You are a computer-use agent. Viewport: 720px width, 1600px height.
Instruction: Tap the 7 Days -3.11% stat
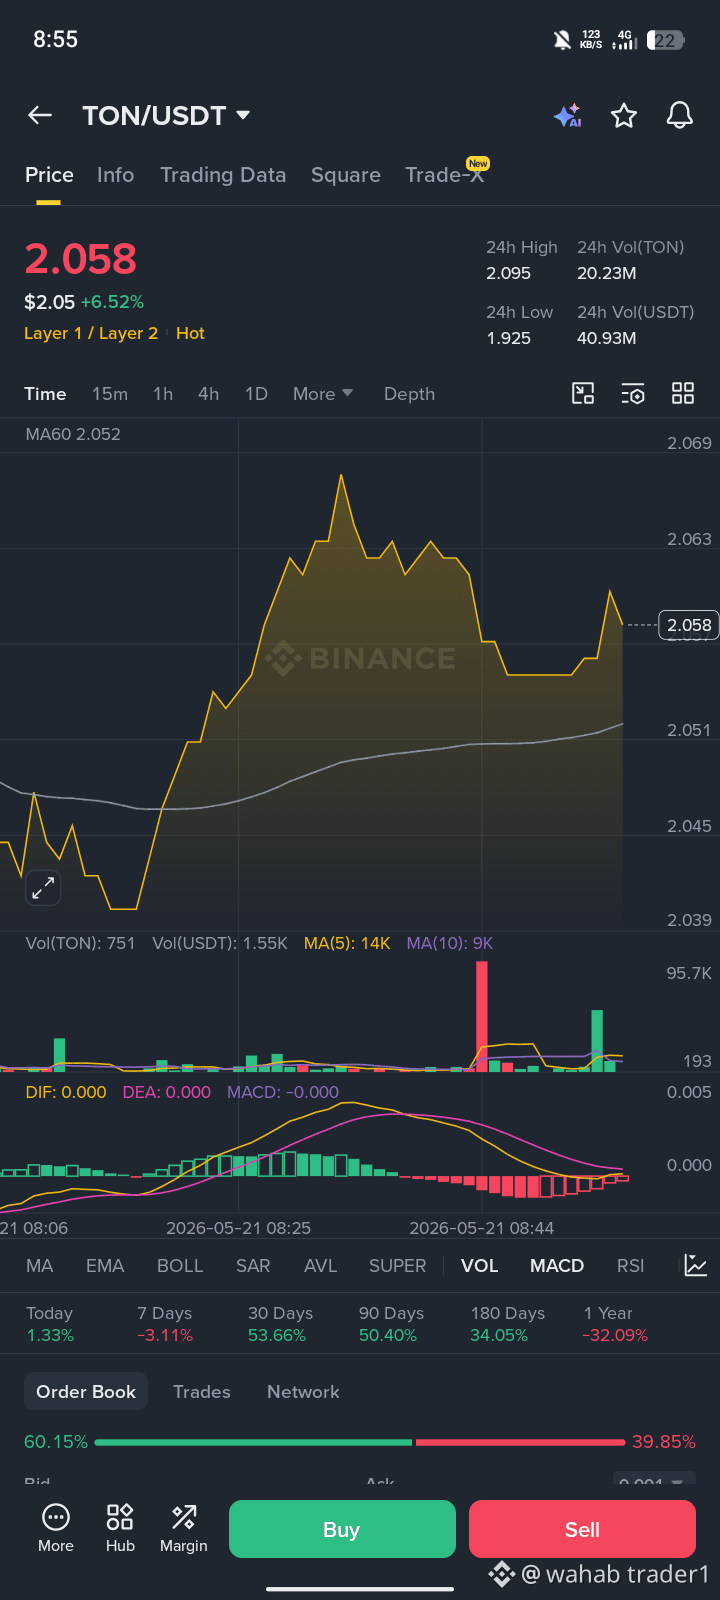[165, 1324]
